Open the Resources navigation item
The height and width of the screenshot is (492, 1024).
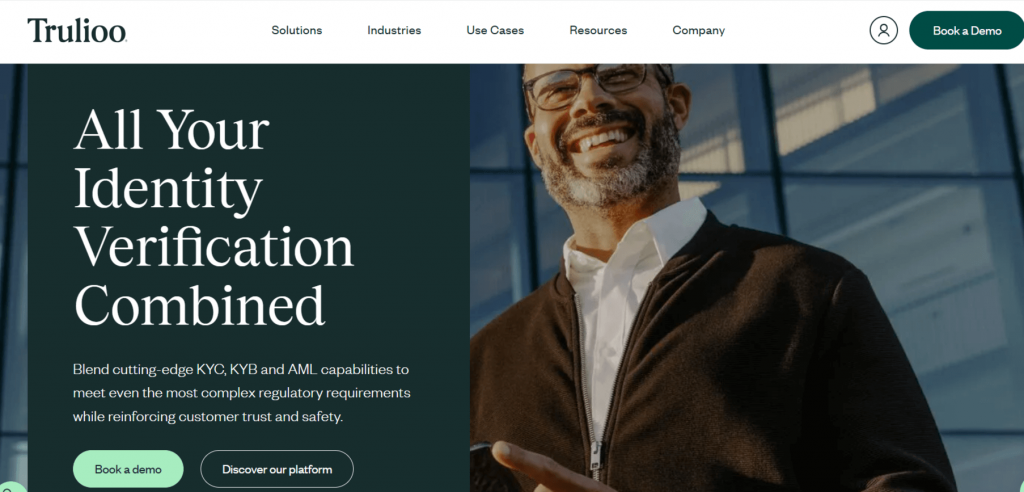tap(598, 30)
